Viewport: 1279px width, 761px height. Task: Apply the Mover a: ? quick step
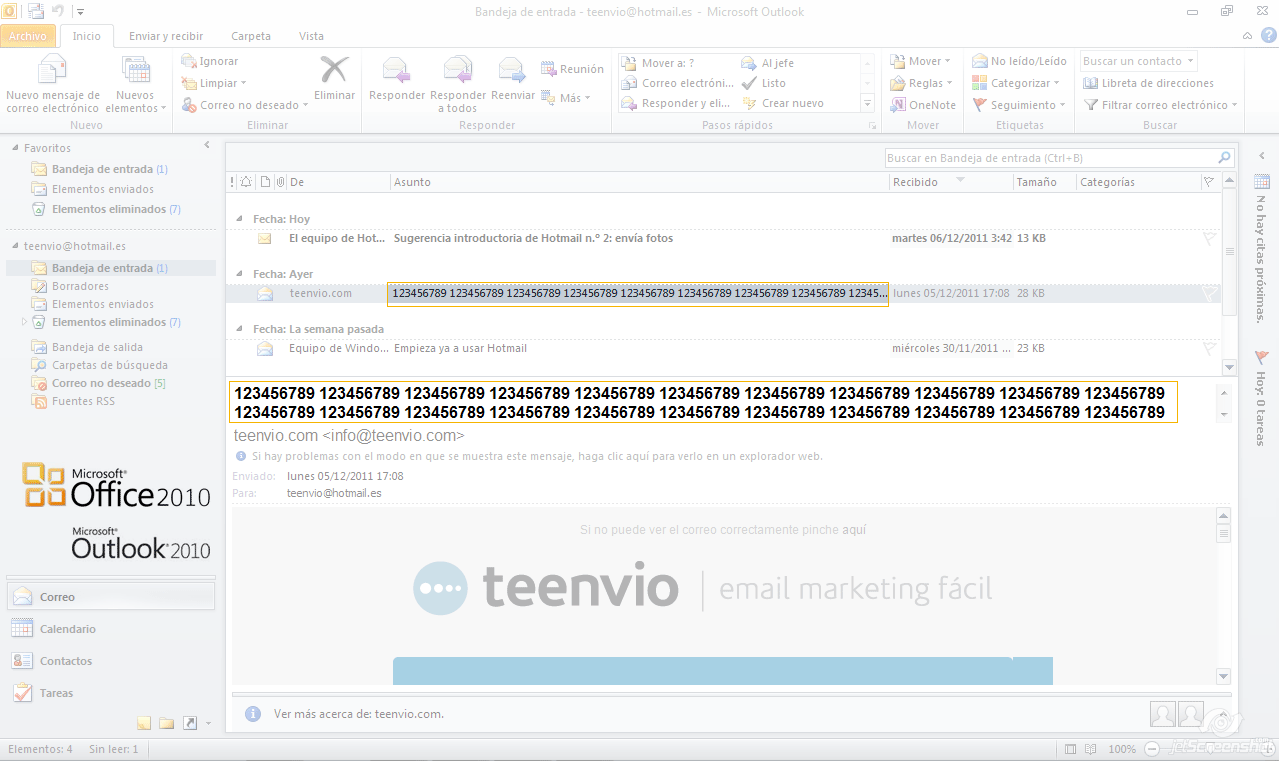(658, 63)
